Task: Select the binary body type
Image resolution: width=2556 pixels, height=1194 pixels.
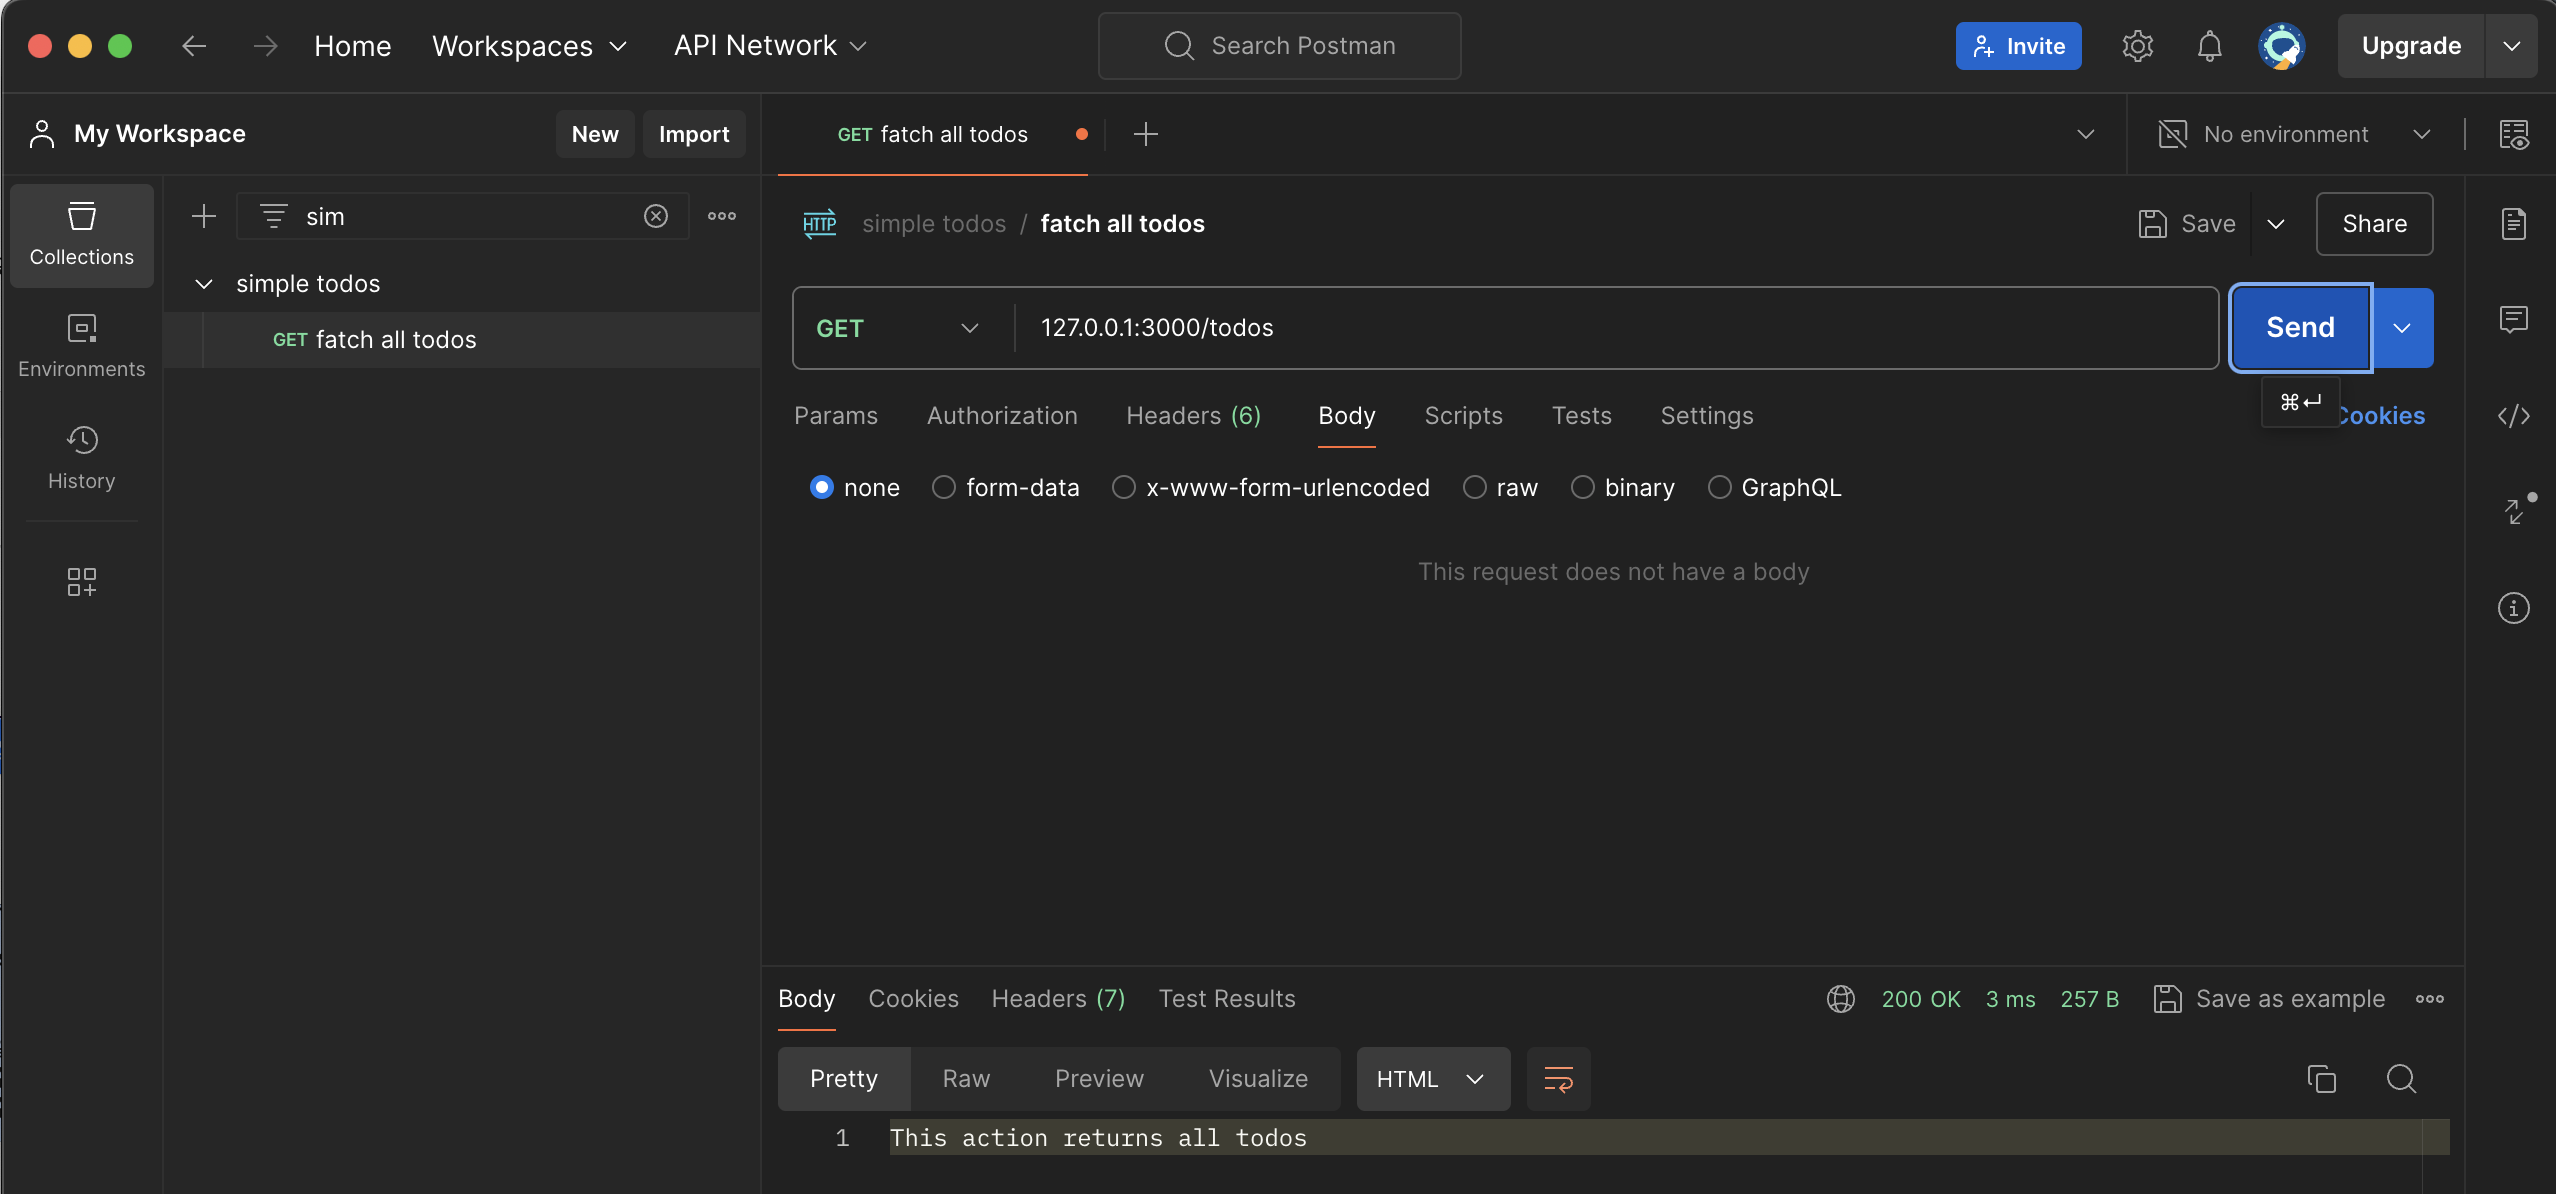Action: 1583,487
